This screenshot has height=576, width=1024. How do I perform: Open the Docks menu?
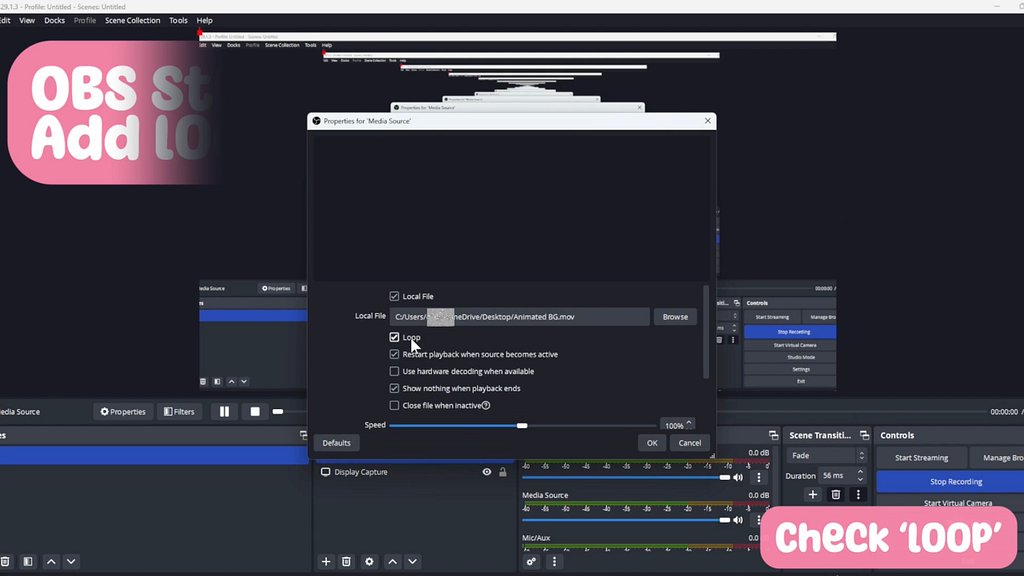coord(54,20)
